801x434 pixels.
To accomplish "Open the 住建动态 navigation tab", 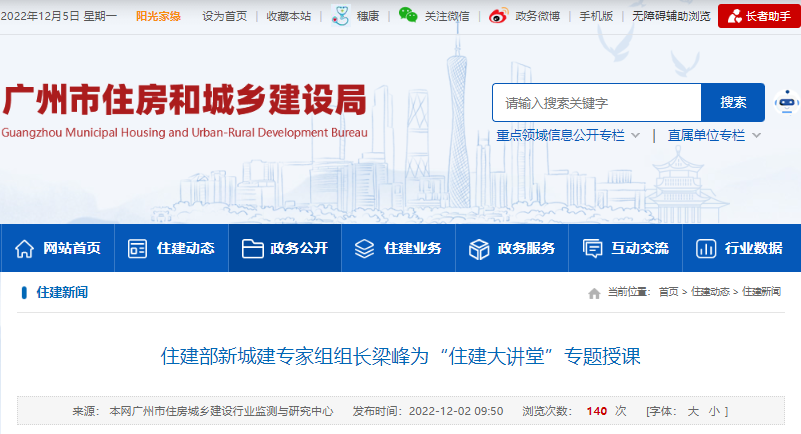I will 171,248.
